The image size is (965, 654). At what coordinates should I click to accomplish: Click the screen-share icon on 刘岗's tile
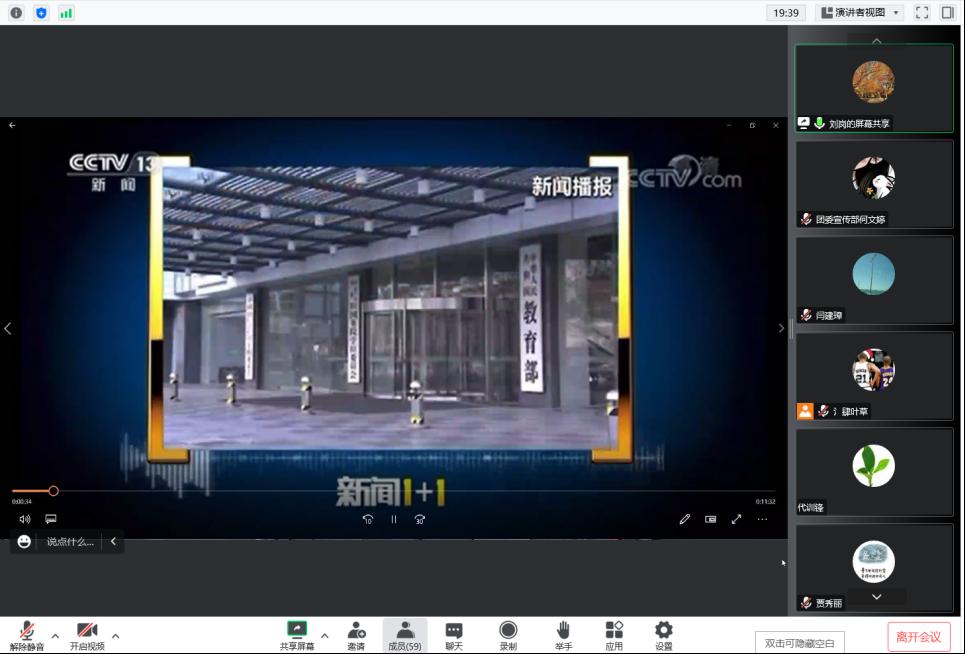803,123
